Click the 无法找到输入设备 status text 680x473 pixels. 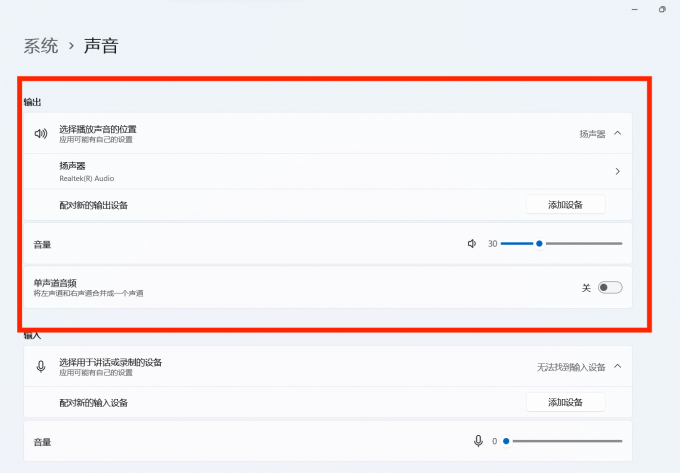pyautogui.click(x=571, y=367)
